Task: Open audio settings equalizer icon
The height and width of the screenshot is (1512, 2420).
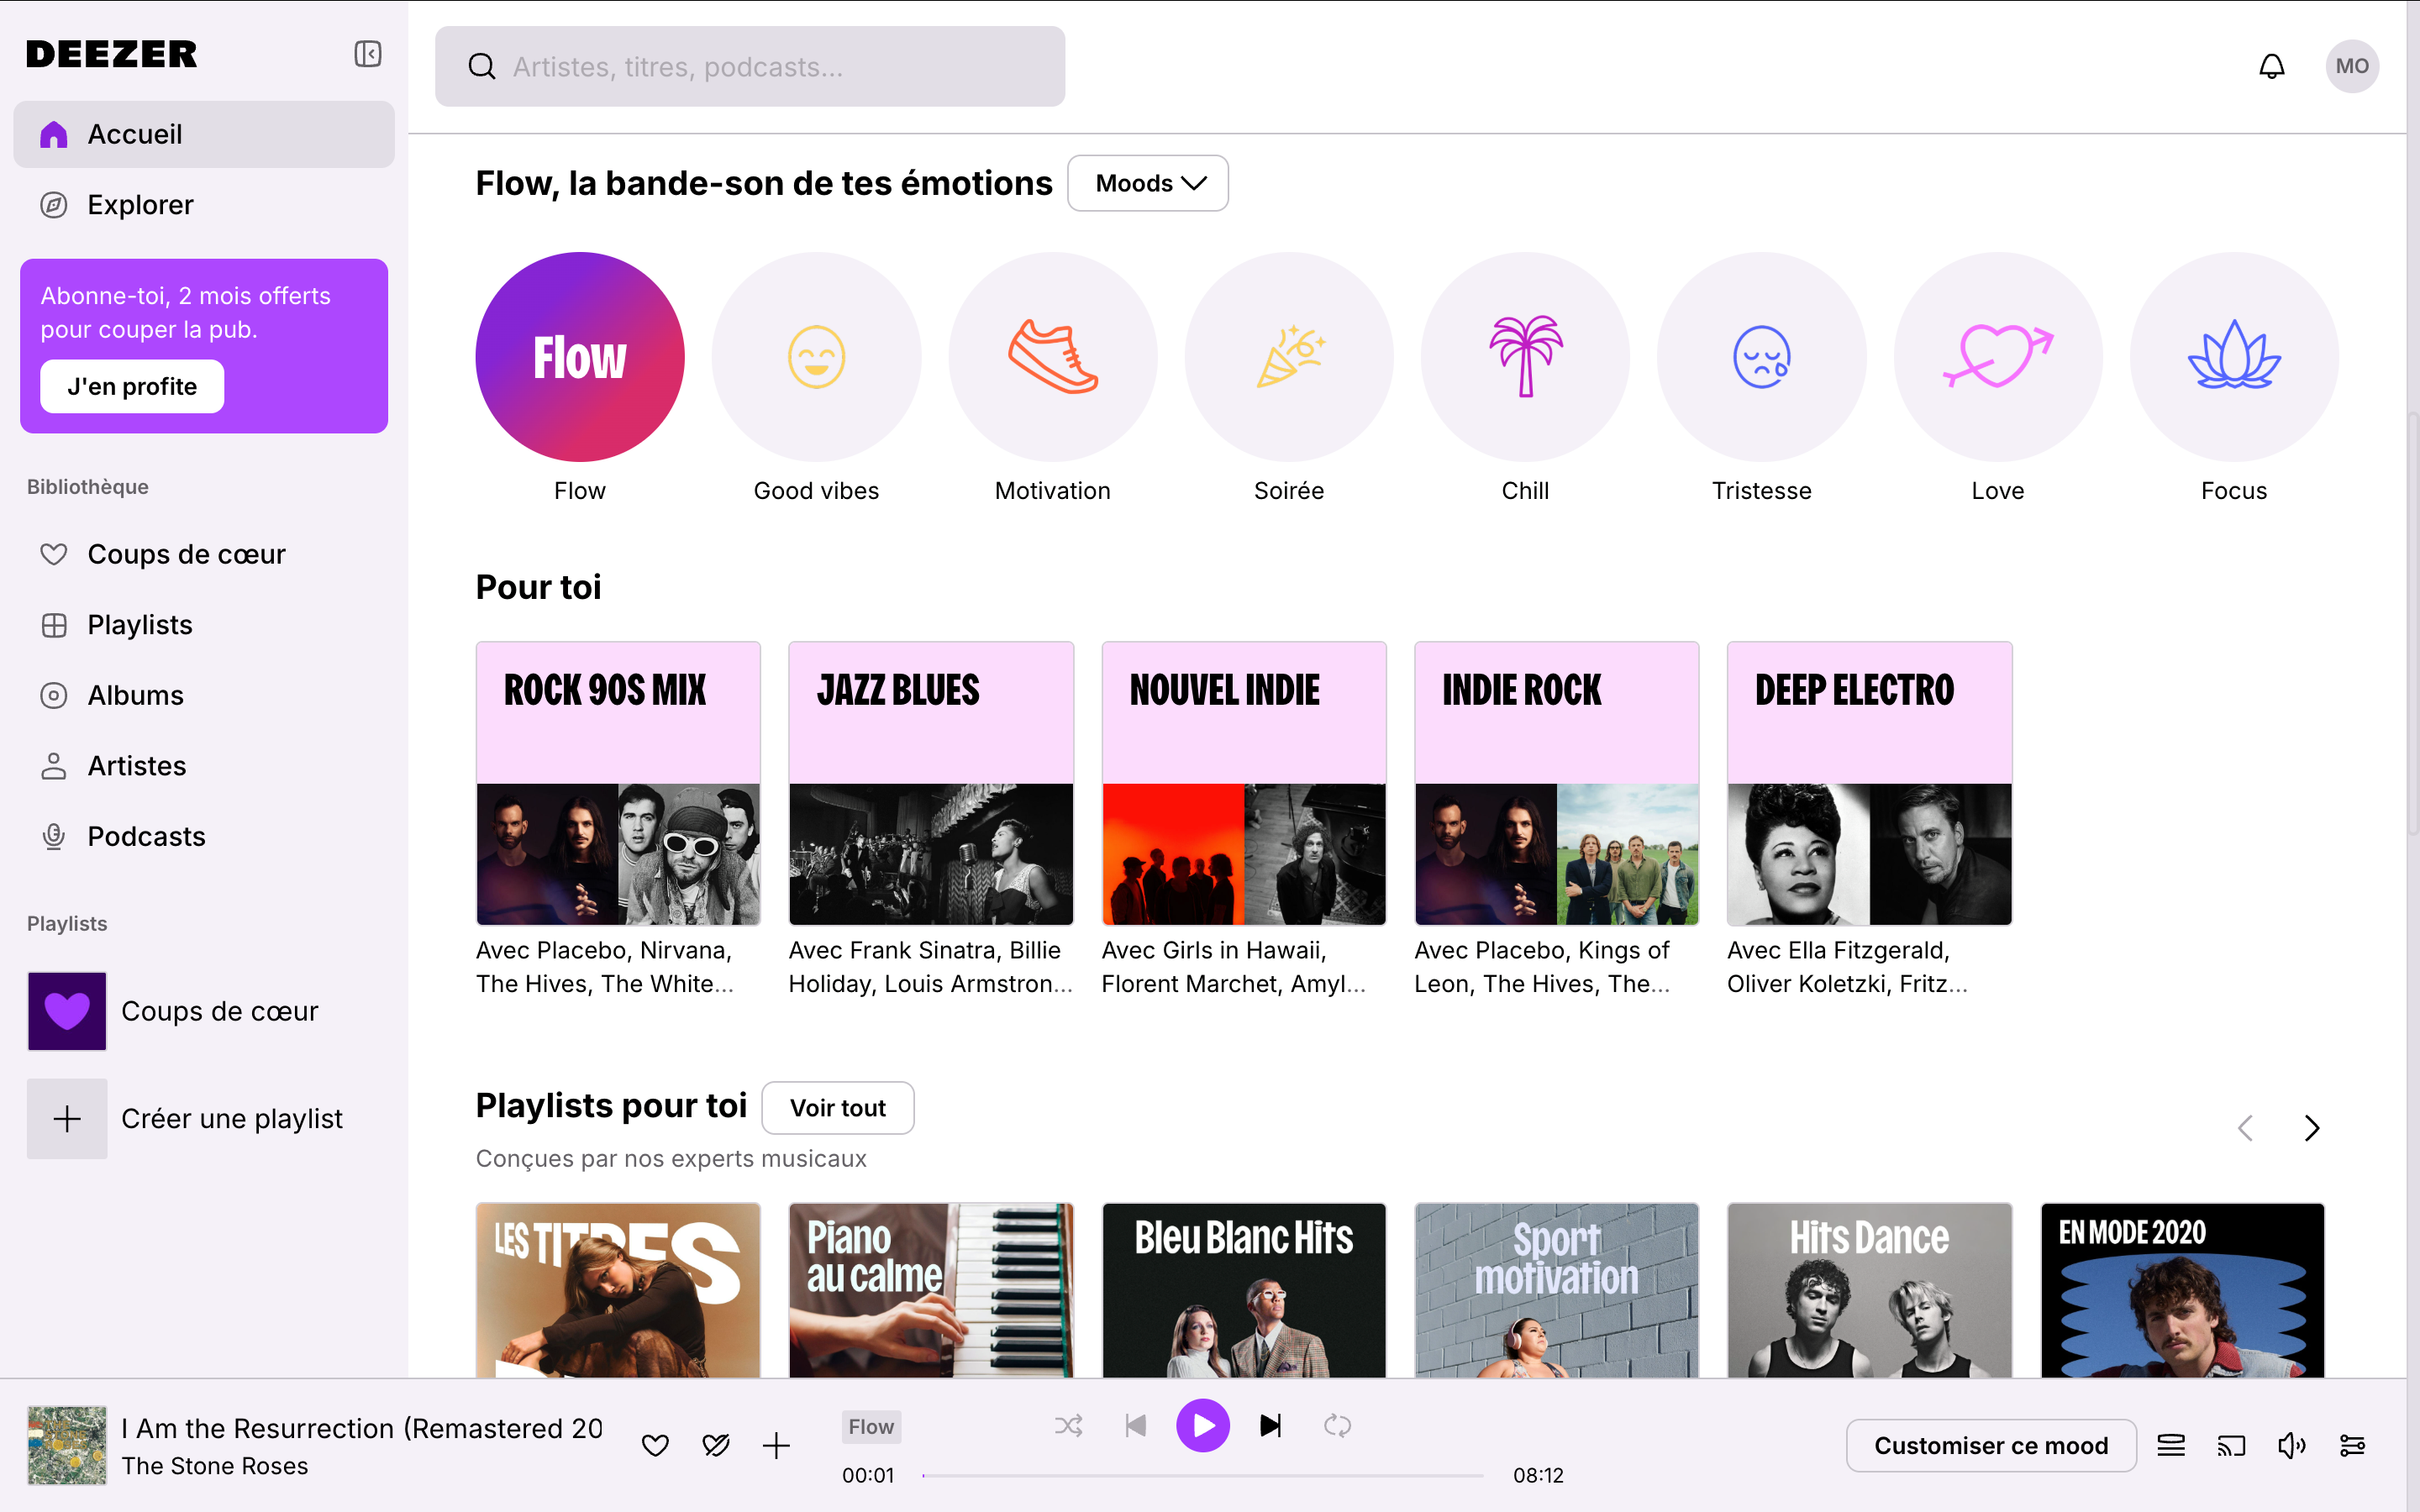Action: click(x=2352, y=1445)
